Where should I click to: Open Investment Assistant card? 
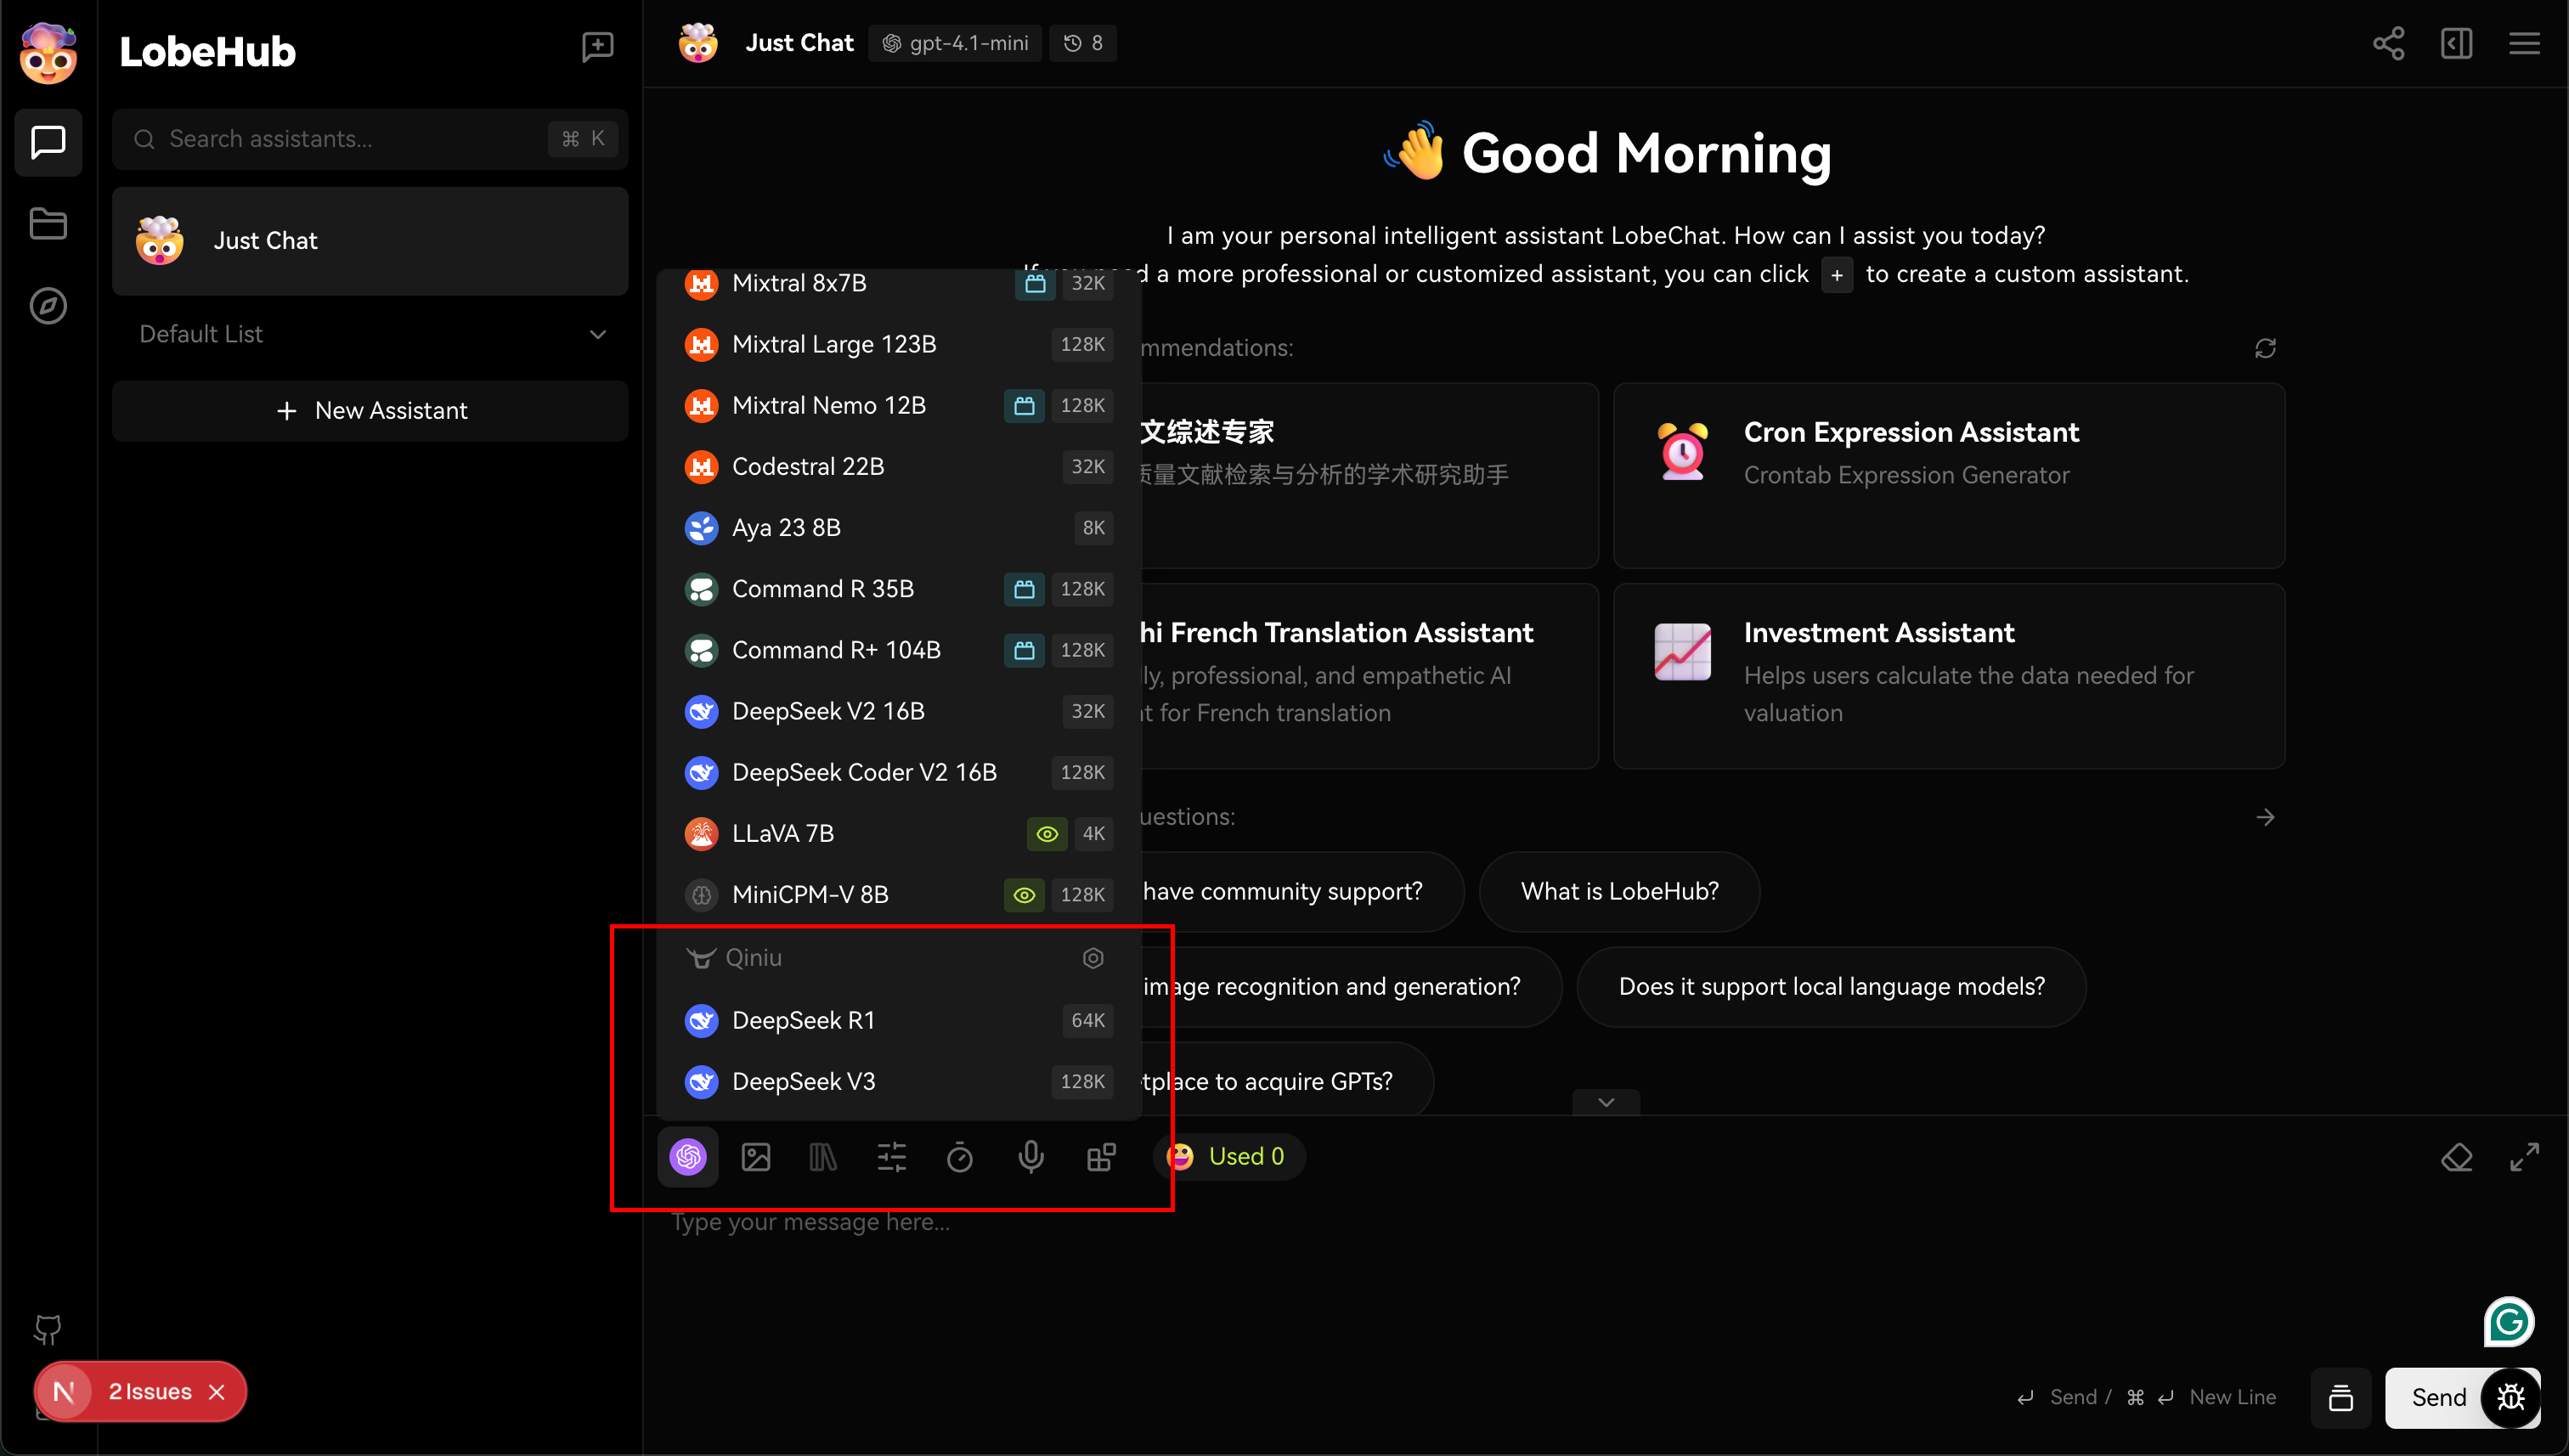[1948, 676]
